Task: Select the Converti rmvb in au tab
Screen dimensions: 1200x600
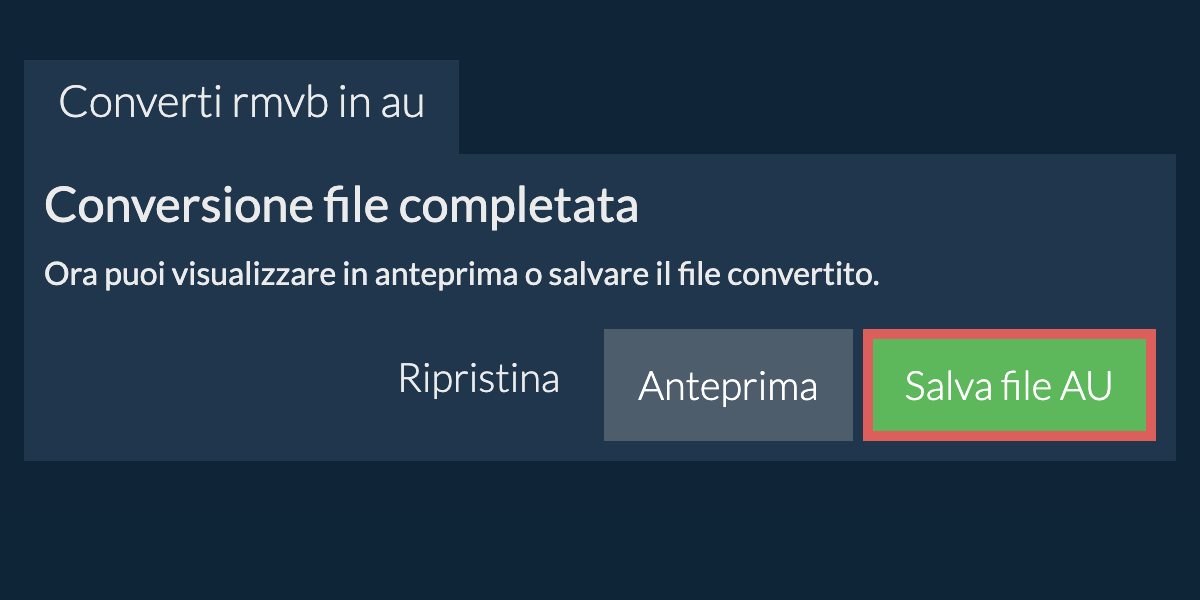Action: [x=241, y=104]
